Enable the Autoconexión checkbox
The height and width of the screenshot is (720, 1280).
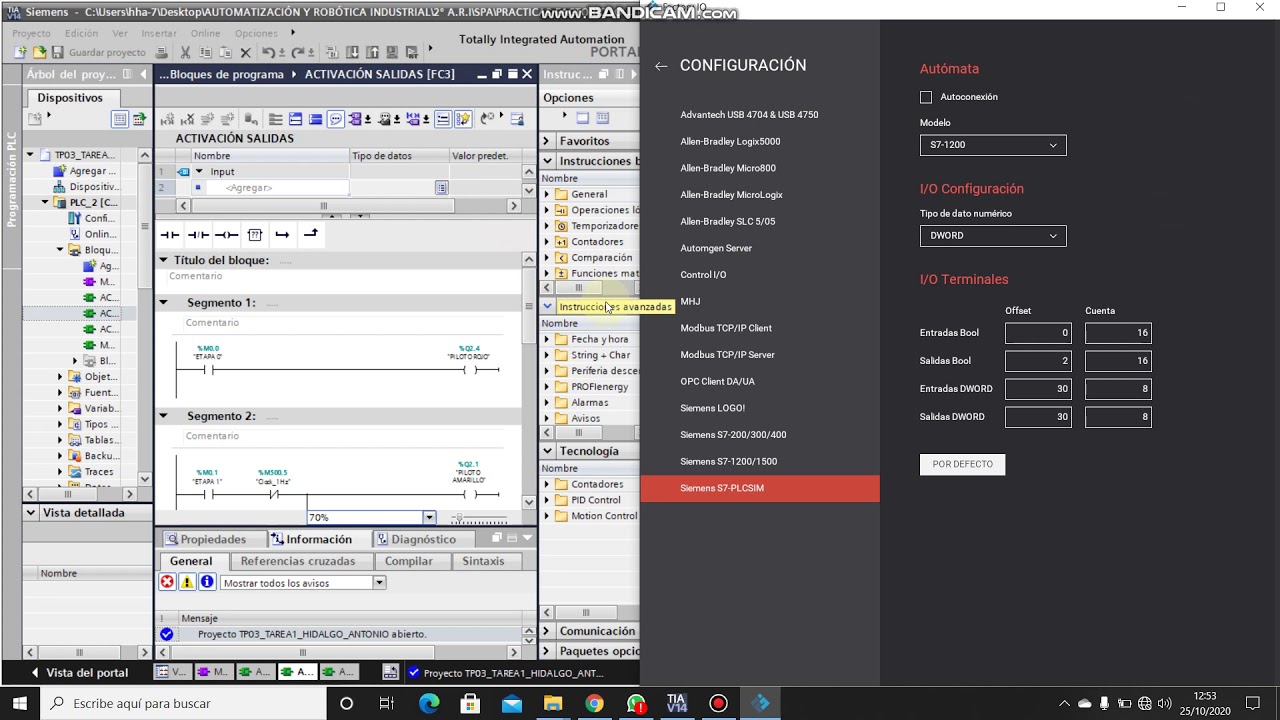[926, 97]
